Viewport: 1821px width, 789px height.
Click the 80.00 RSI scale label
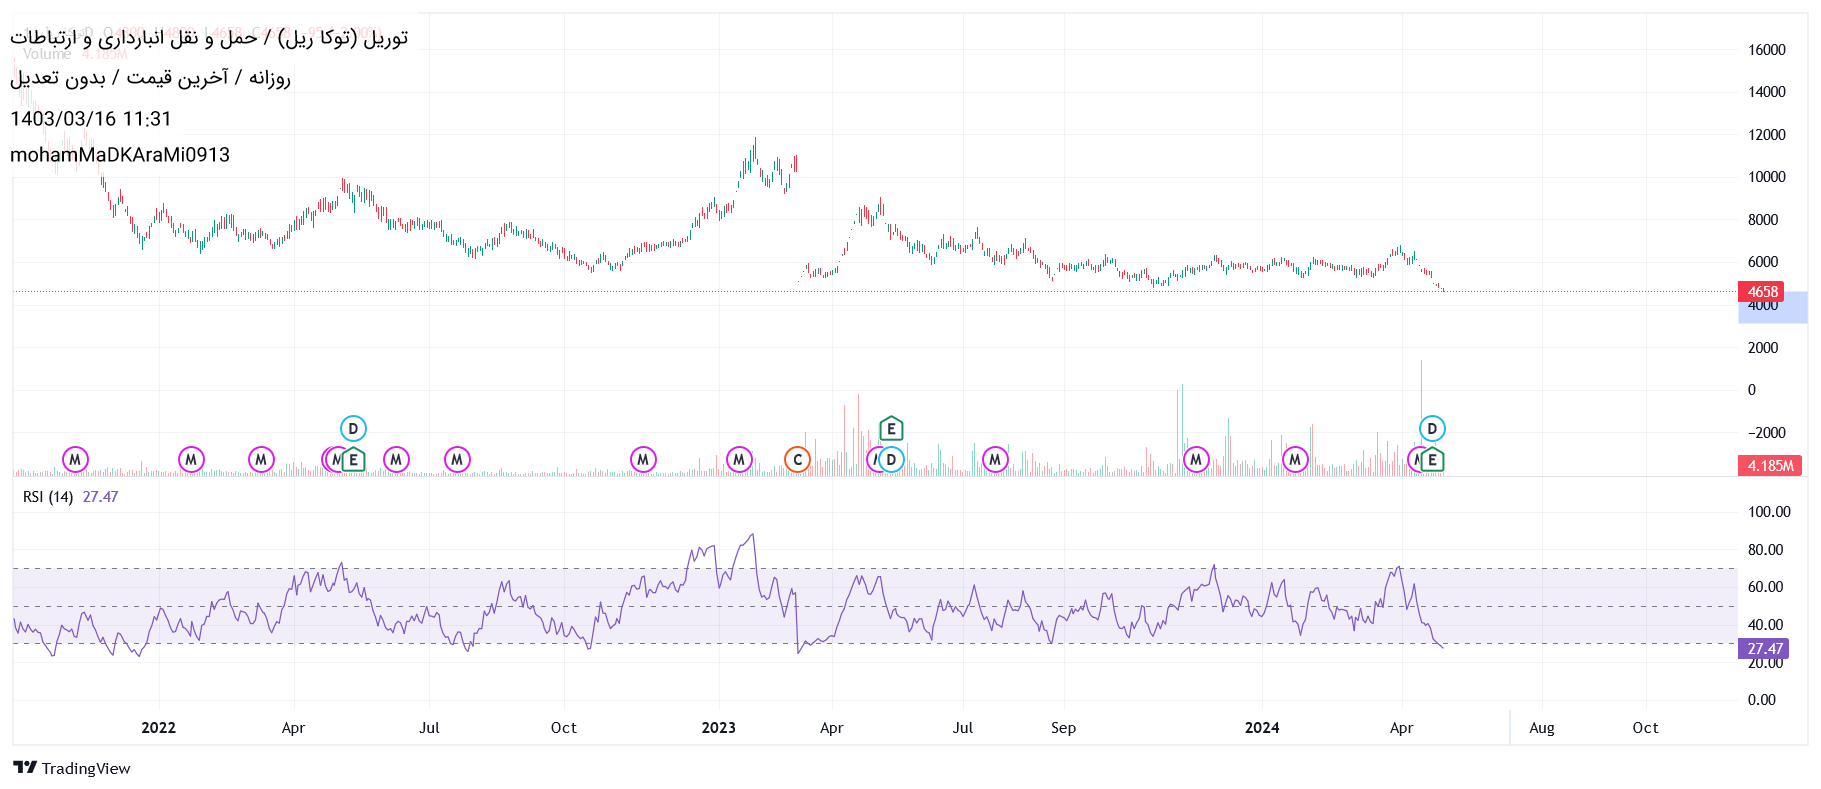pyautogui.click(x=1765, y=550)
